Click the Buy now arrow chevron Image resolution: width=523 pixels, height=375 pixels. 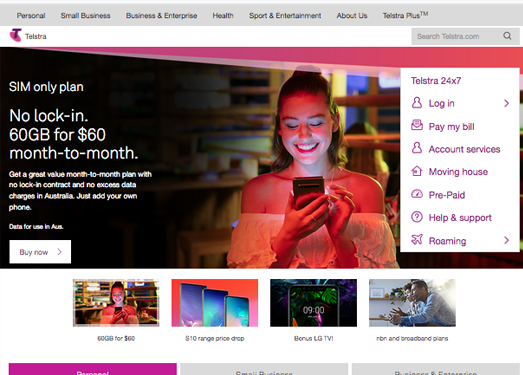[60, 252]
